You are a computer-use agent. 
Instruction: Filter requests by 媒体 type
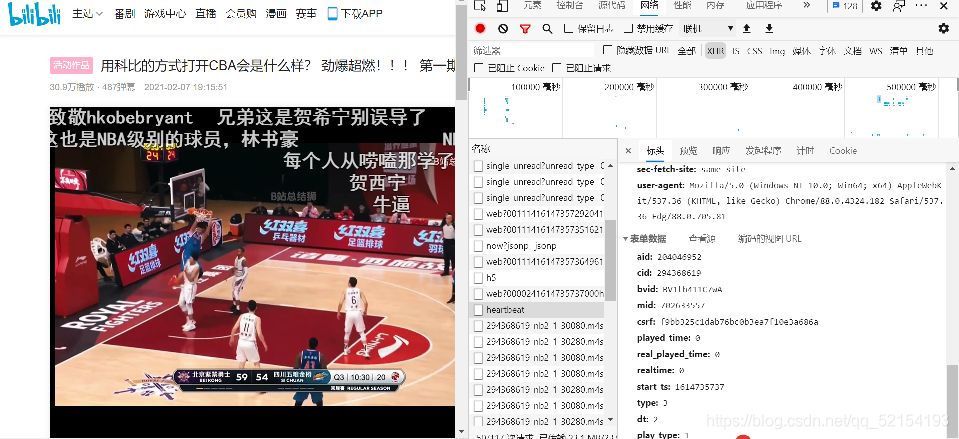(x=801, y=51)
